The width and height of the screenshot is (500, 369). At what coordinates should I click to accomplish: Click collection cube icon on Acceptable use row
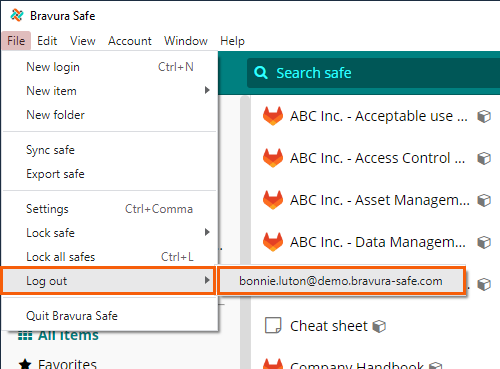click(x=484, y=116)
